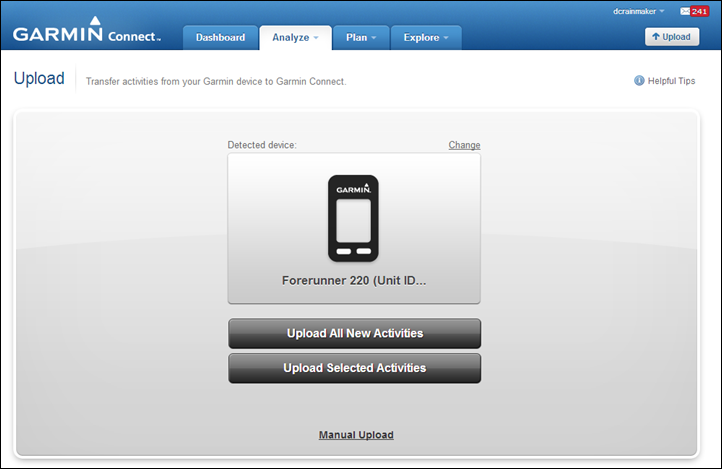Expand the Explore dropdown menu
Screen dimensions: 722x469
coord(425,38)
